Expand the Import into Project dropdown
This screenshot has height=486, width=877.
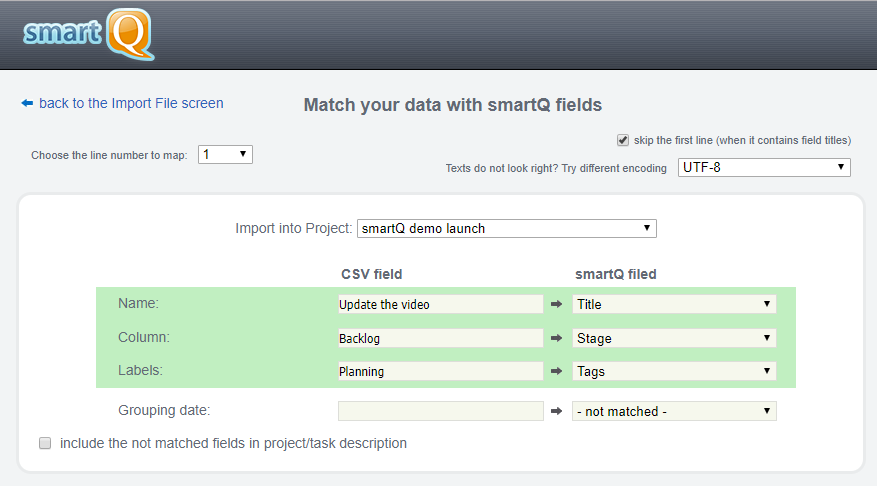tap(506, 228)
